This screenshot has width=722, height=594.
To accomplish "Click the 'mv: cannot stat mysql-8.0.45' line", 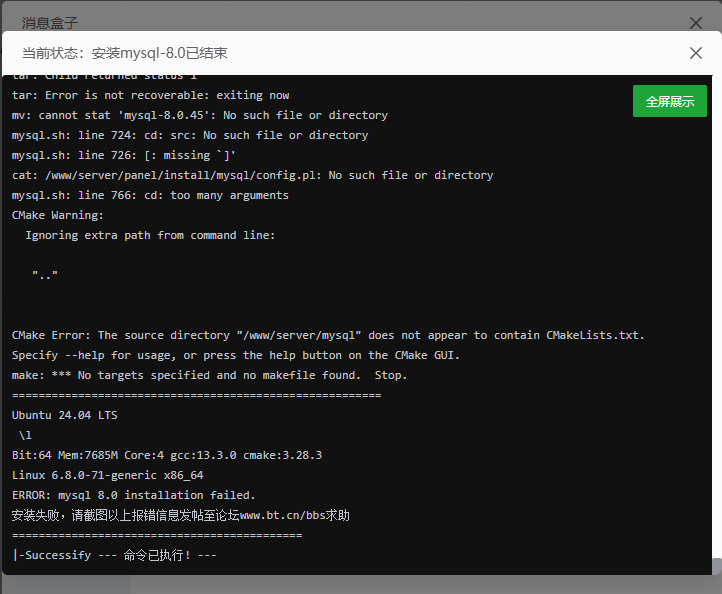I will [x=200, y=115].
